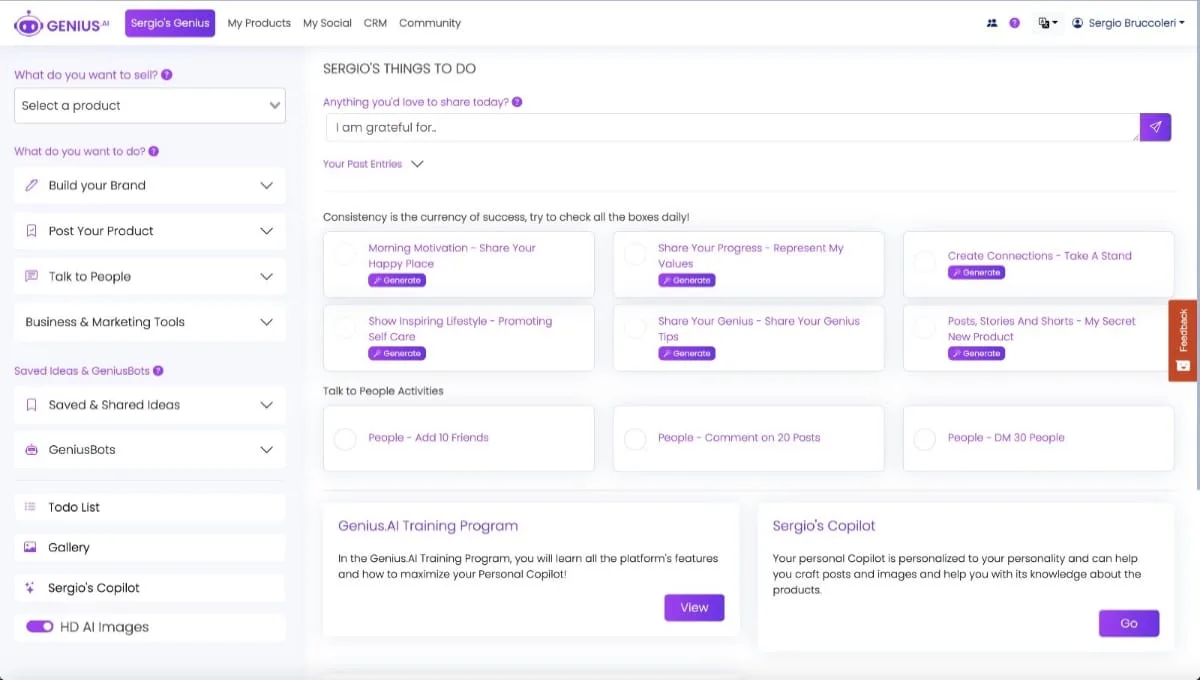This screenshot has width=1200, height=680.
Task: Open the language translate selector
Action: tap(1047, 23)
